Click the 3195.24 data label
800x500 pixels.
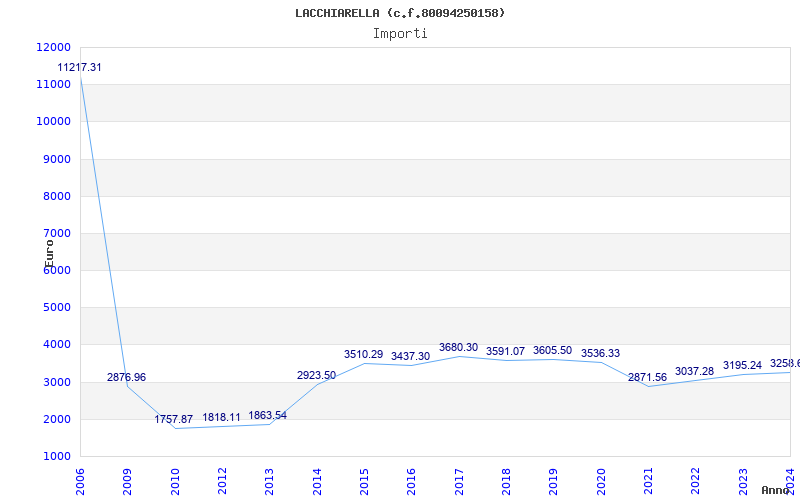pyautogui.click(x=742, y=365)
